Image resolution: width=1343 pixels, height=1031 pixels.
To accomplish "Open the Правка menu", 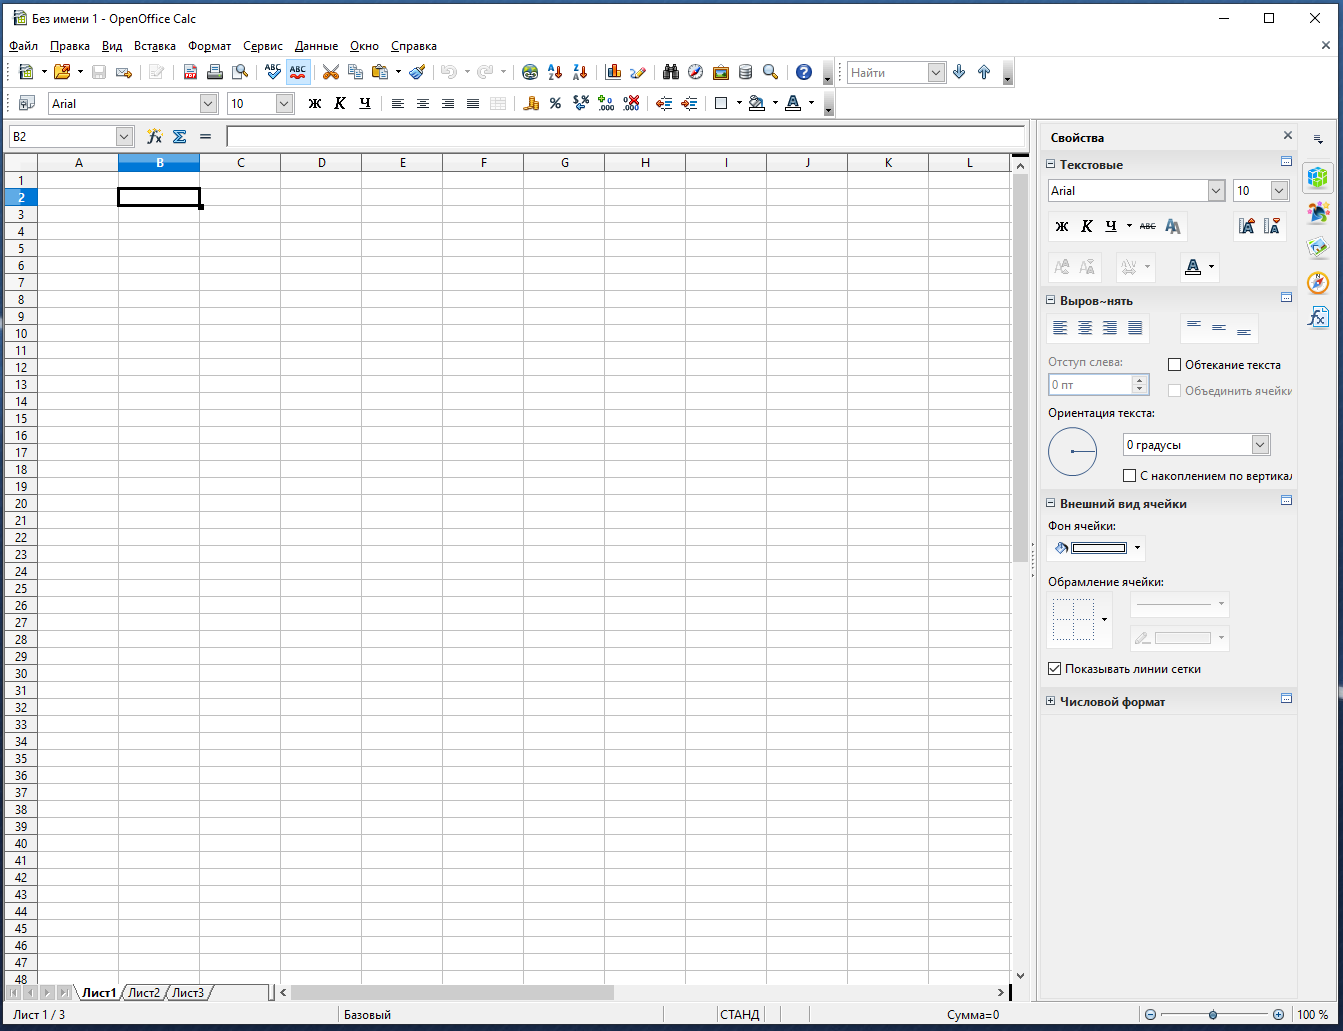I will click(x=70, y=46).
